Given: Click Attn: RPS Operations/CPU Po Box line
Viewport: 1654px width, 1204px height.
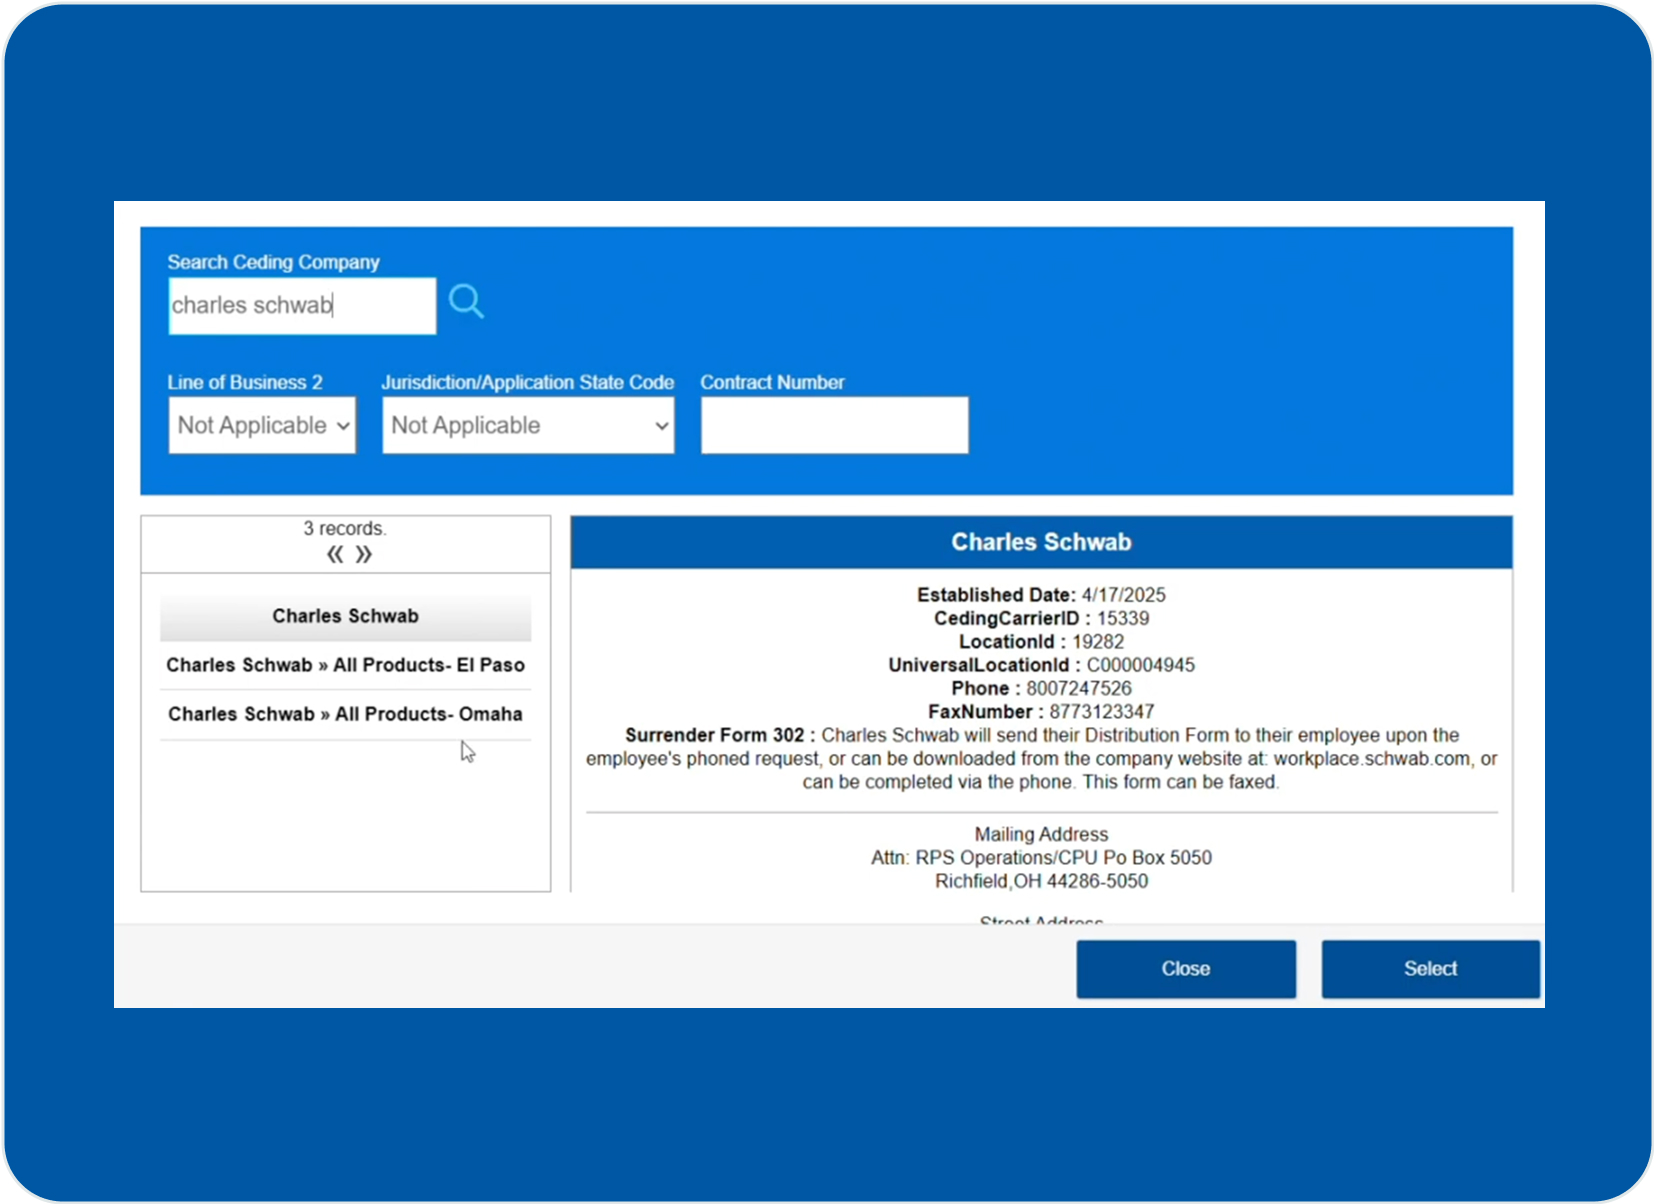Looking at the screenshot, I should 1041,857.
